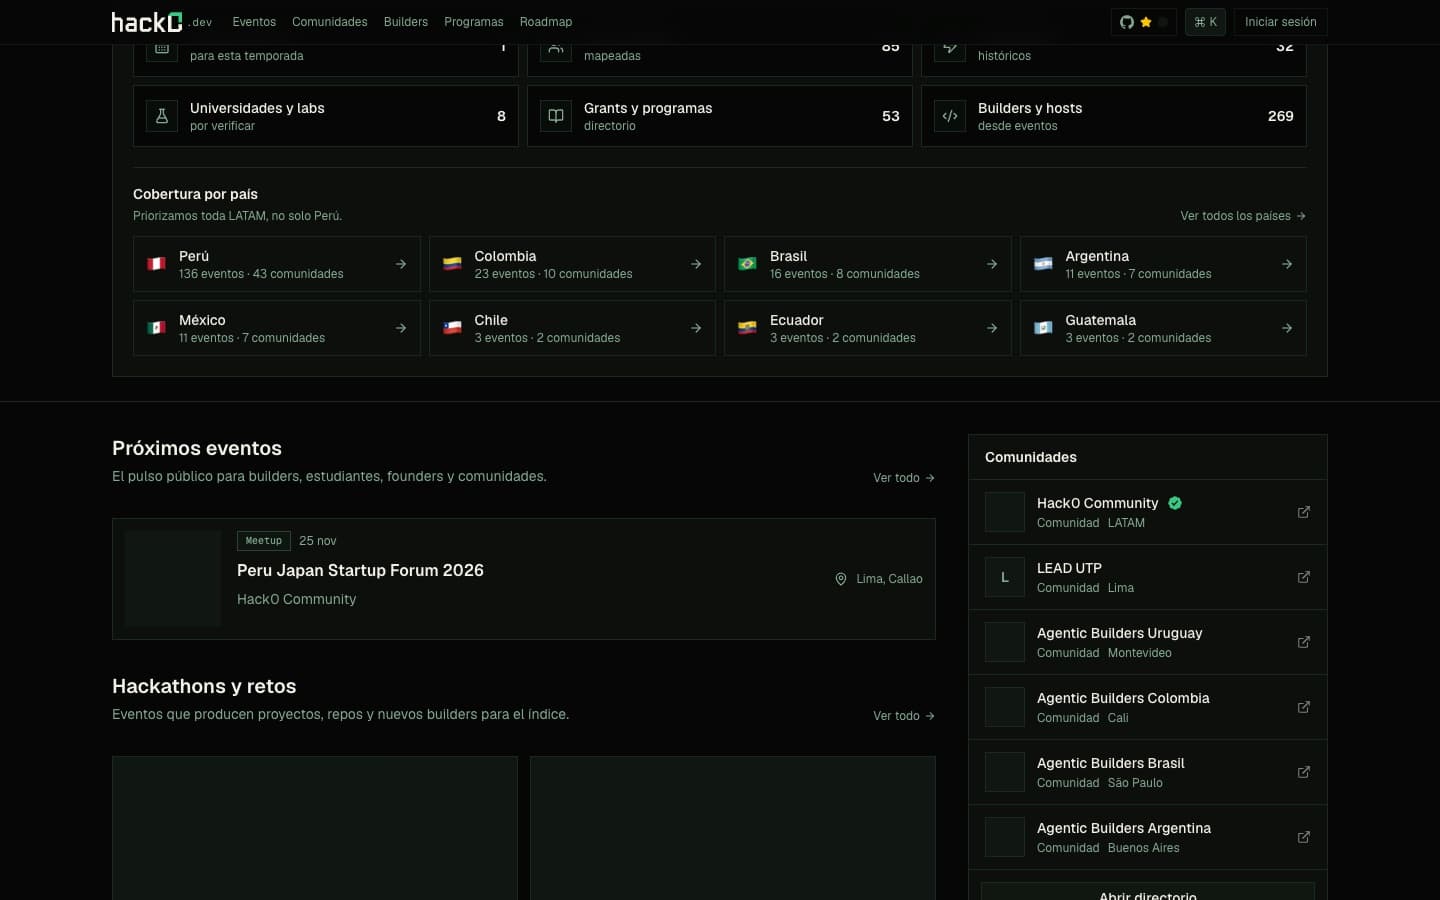Open the Builders nav item

pos(406,22)
